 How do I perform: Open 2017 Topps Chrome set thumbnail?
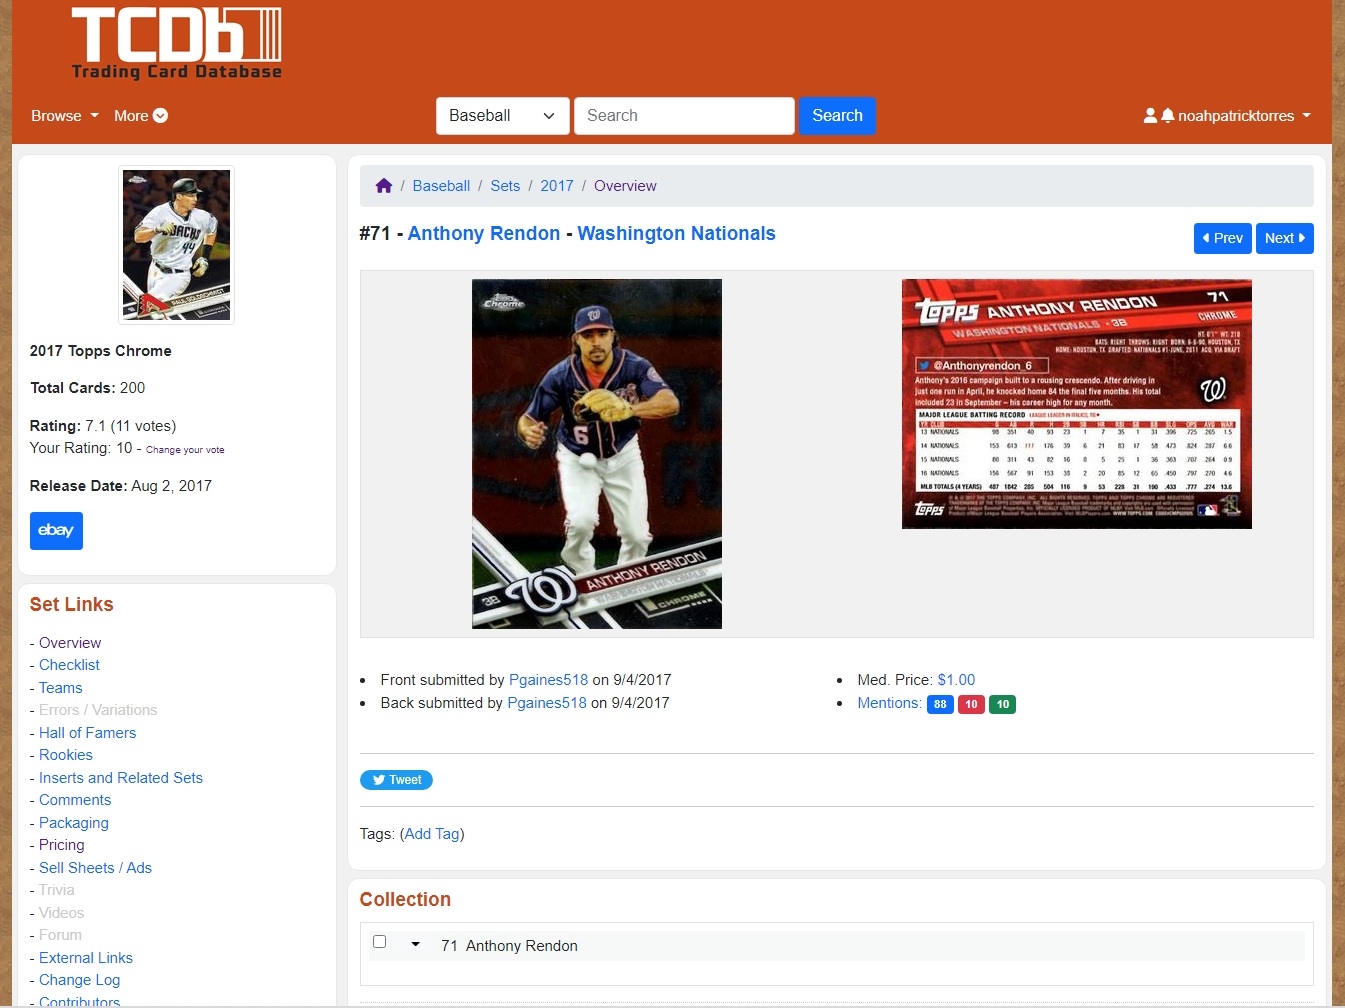(x=176, y=245)
